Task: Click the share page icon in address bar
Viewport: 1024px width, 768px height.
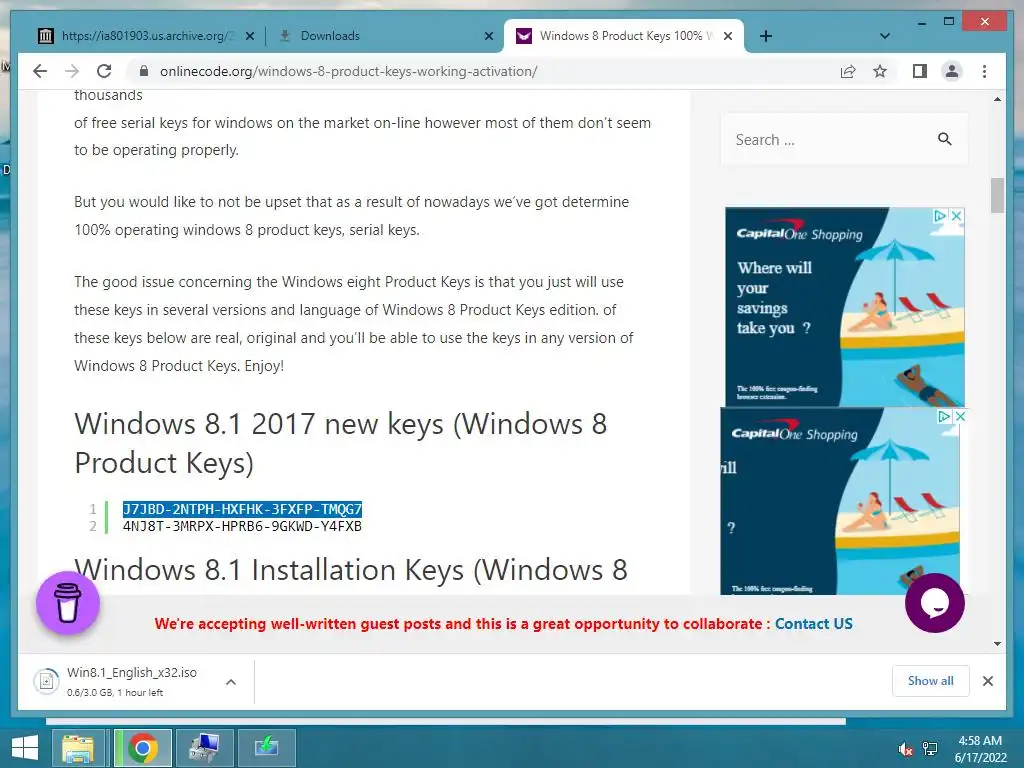Action: [848, 71]
